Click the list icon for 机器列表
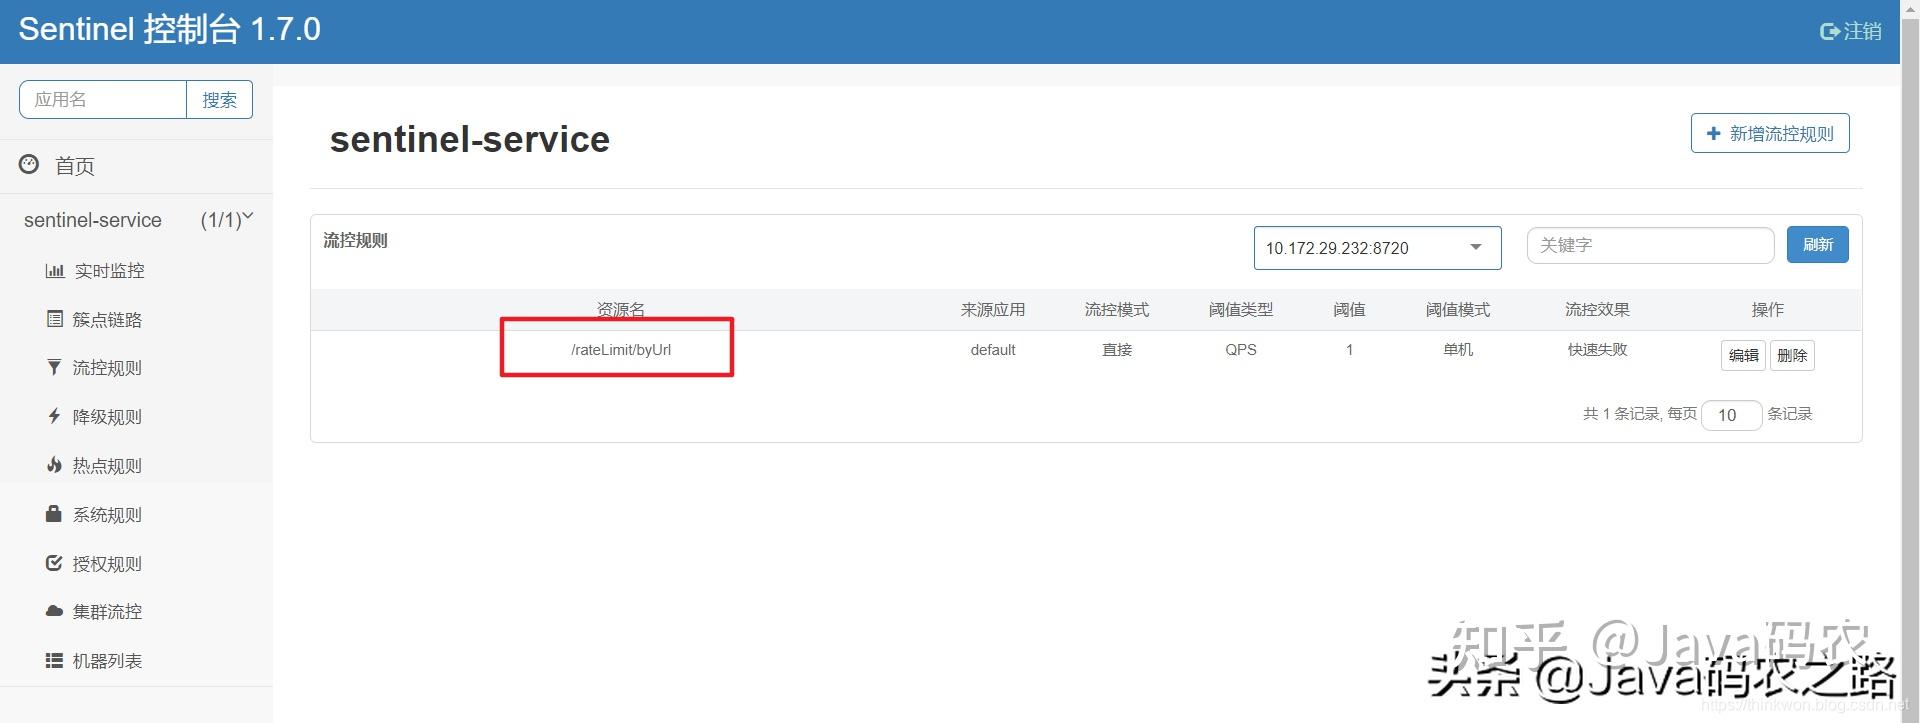The image size is (1920, 723). 54,660
